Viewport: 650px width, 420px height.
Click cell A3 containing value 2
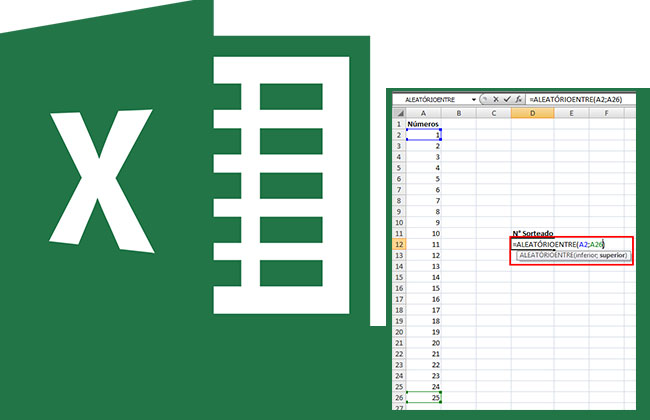[423, 146]
